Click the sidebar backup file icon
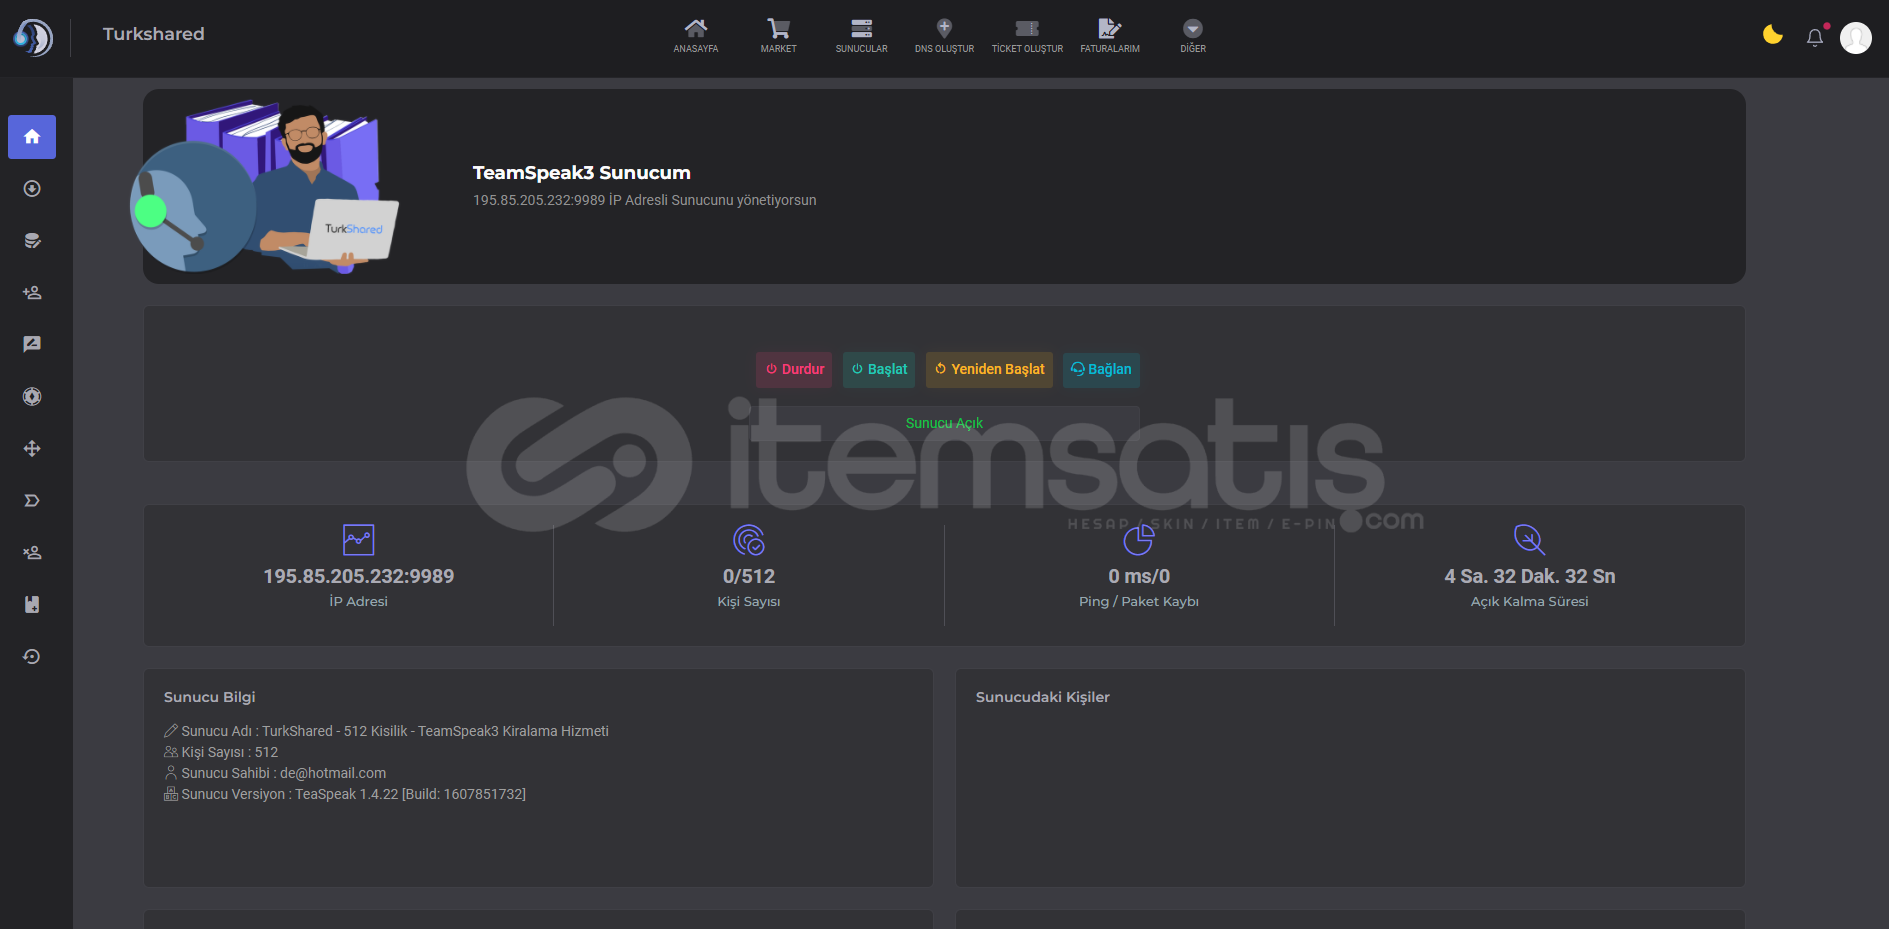 coord(32,605)
